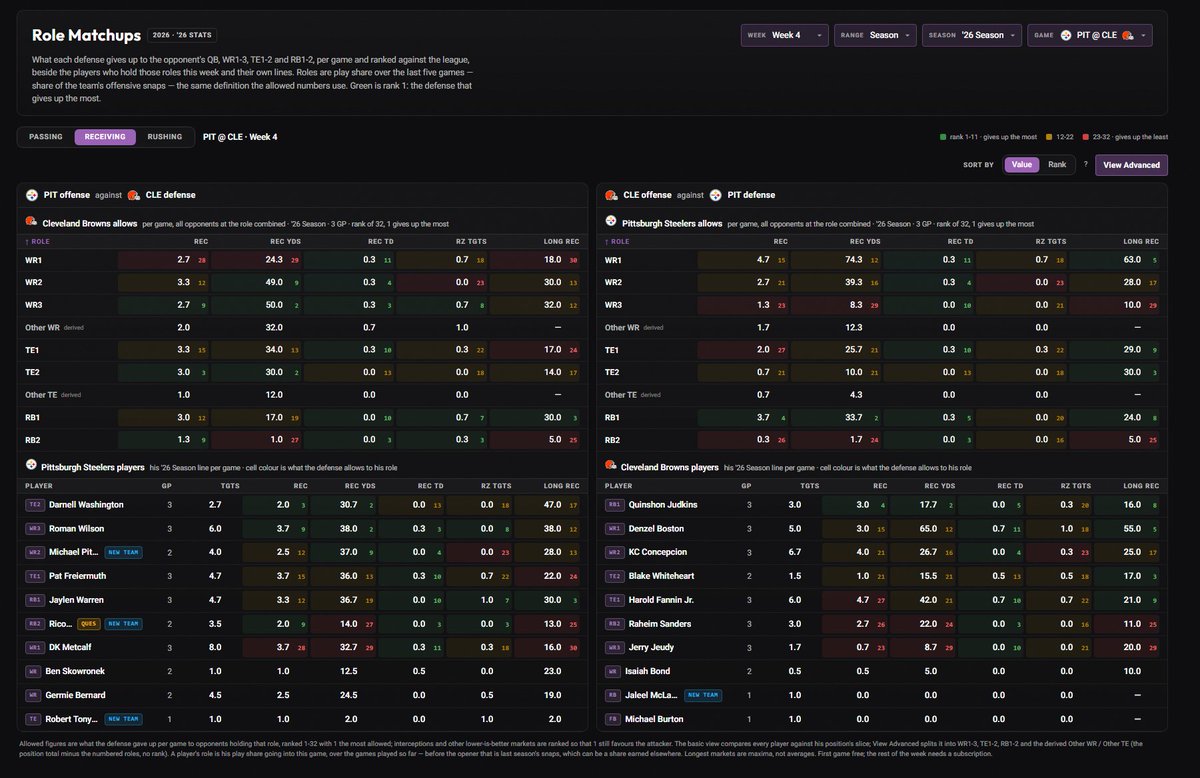Click player name Roman Wilson
Screen dimensions: 1200x778
coord(77,529)
